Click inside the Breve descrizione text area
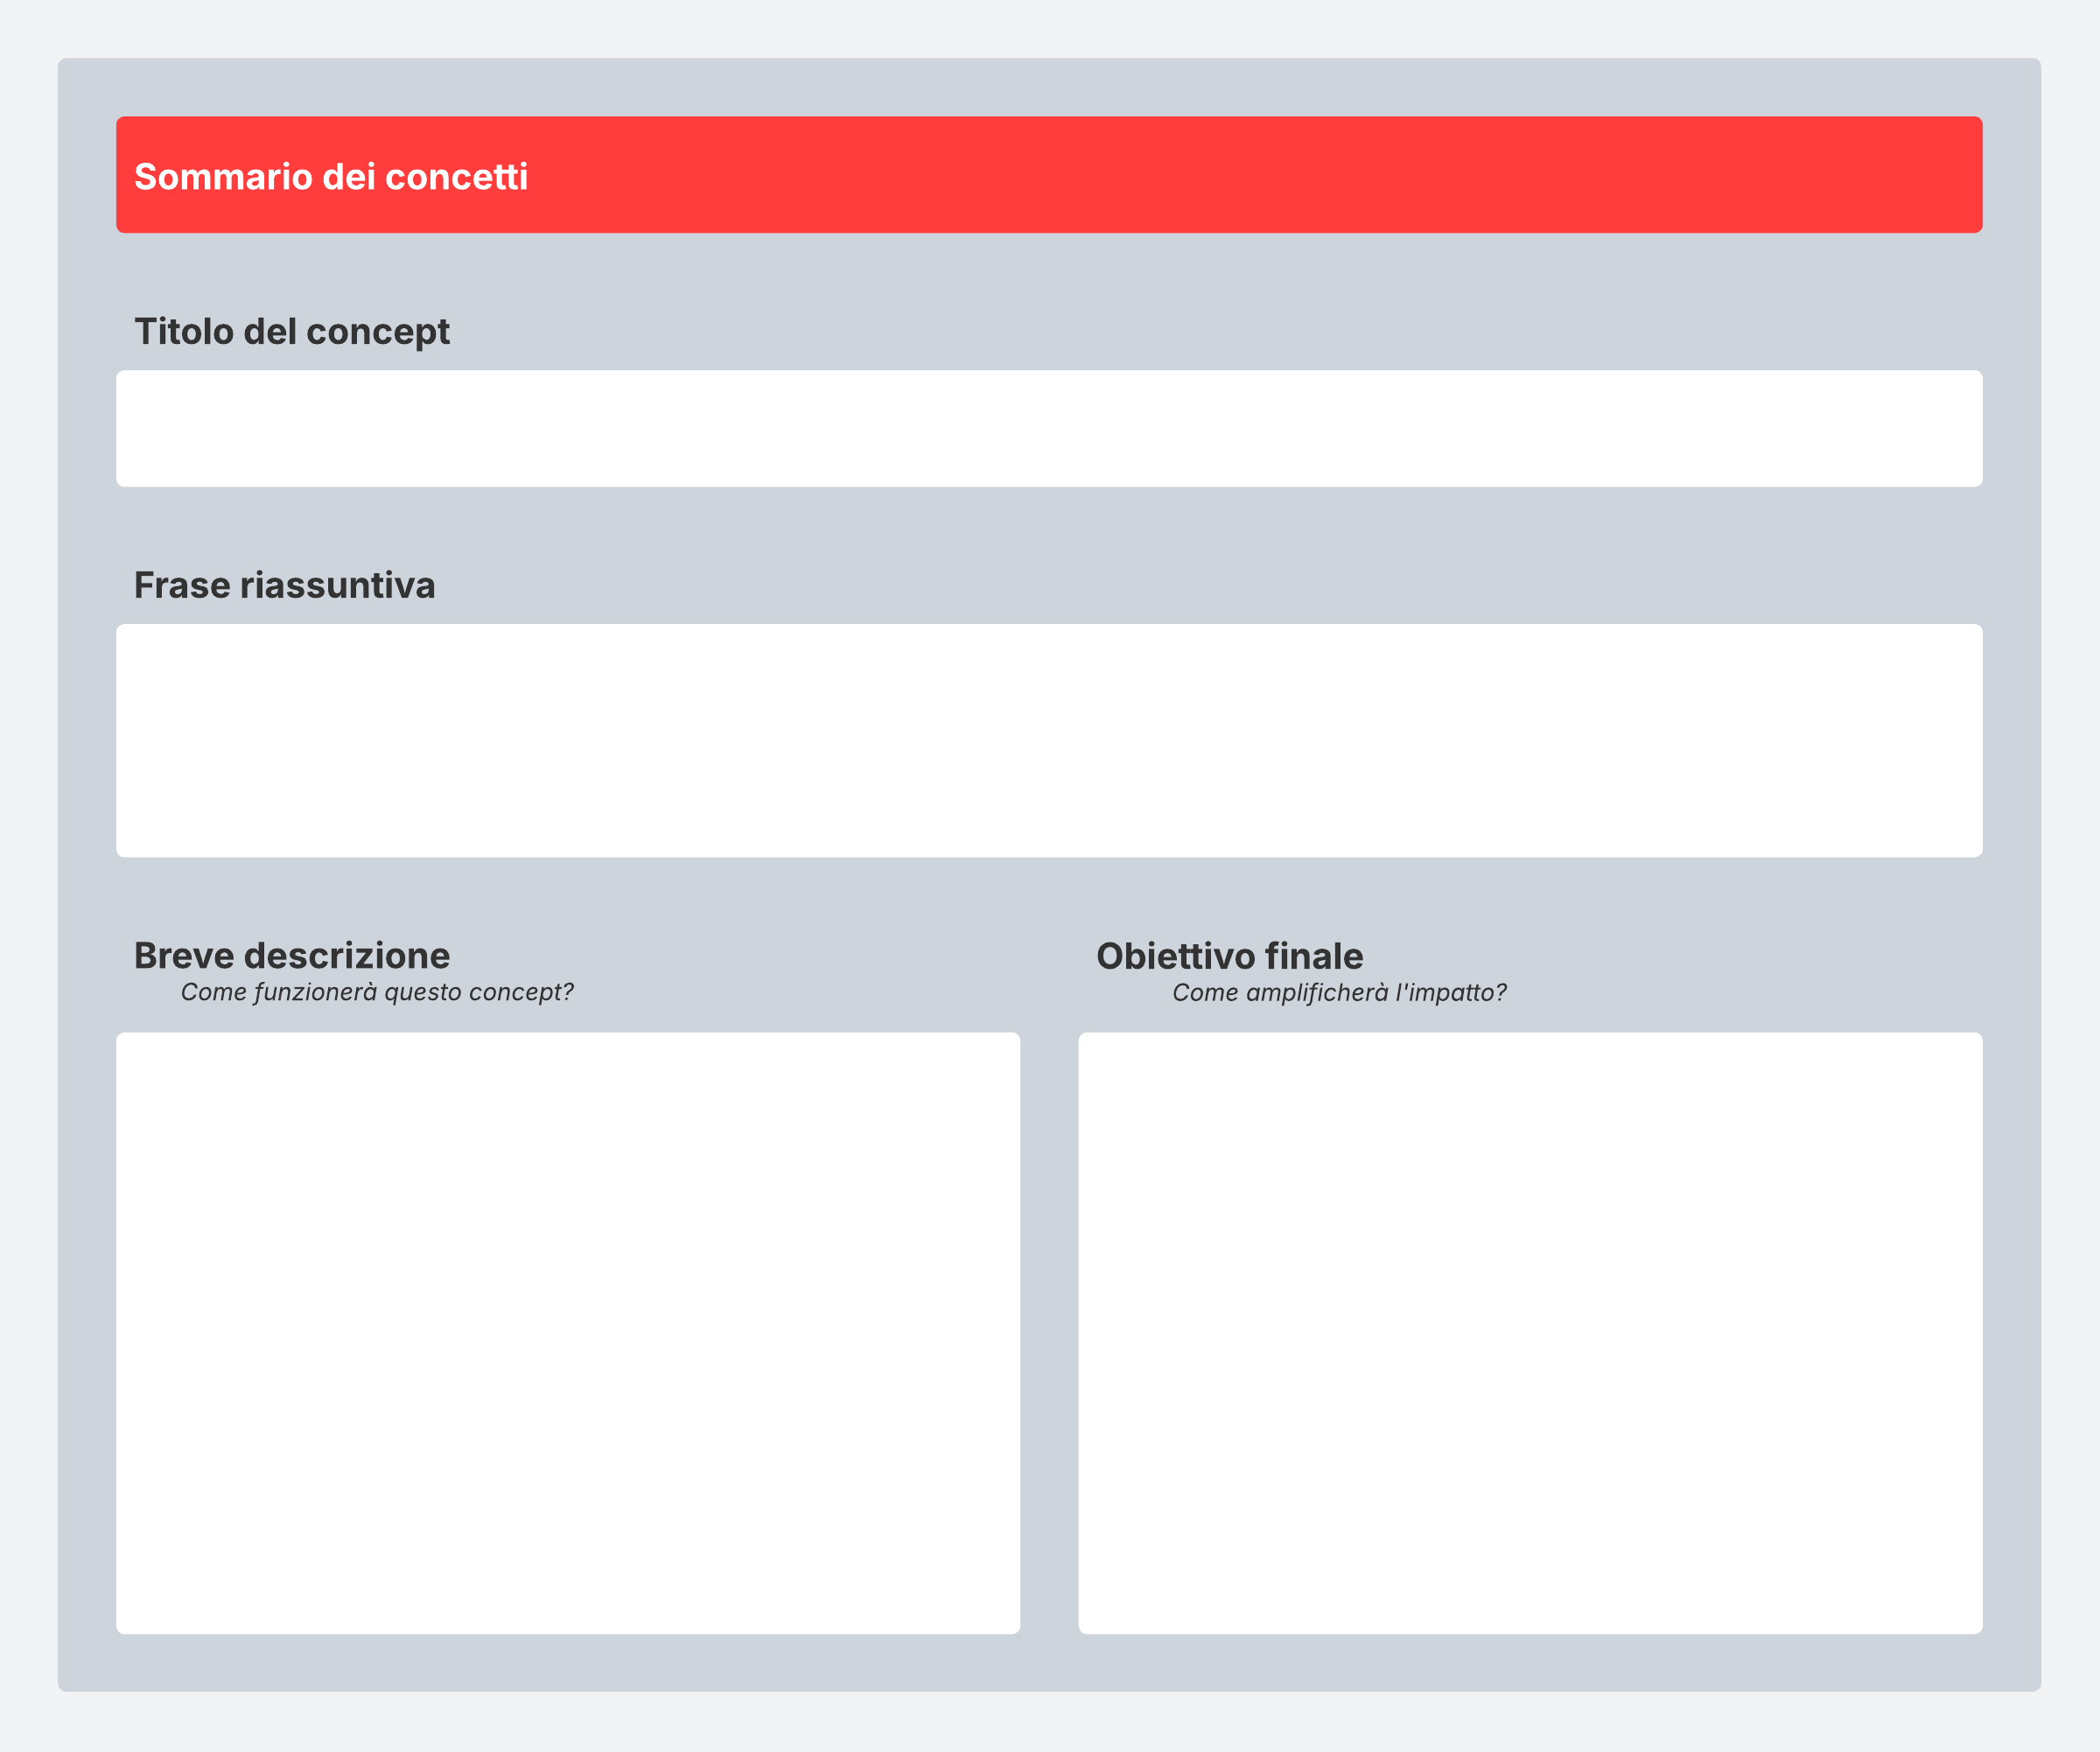2100x1752 pixels. 568,1333
